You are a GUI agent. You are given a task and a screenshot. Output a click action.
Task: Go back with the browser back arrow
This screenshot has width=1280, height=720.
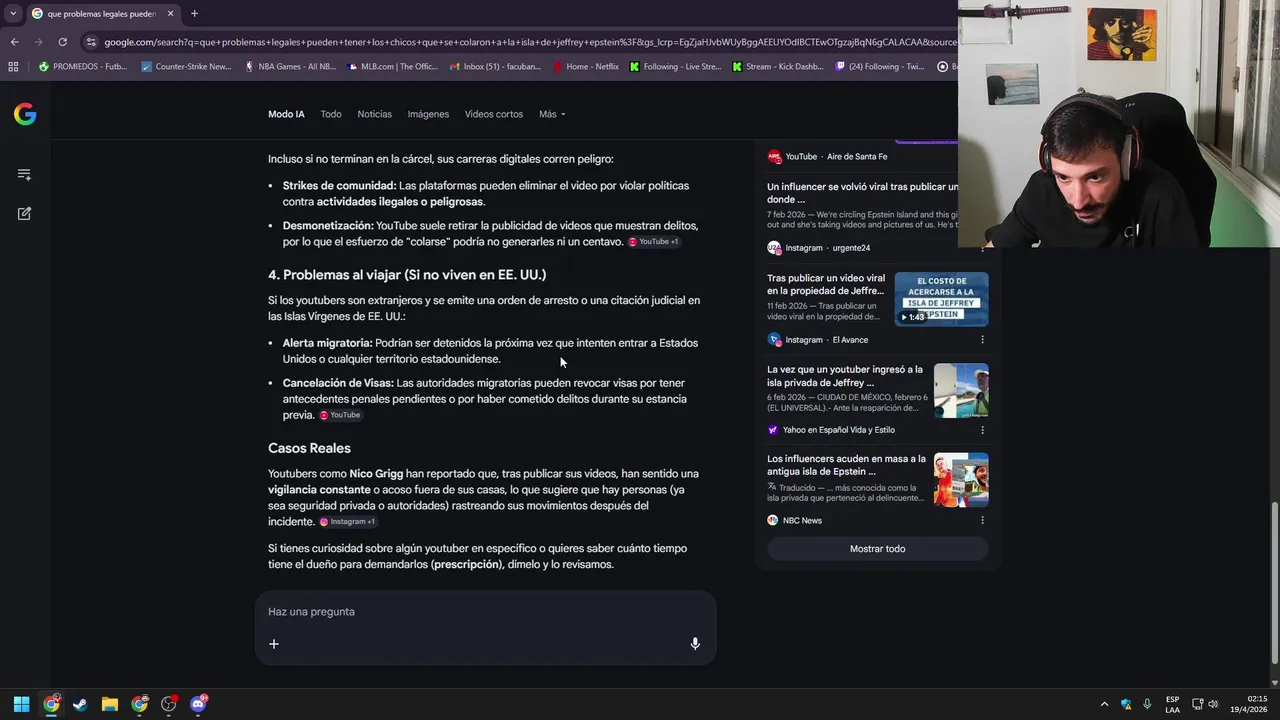(x=14, y=42)
